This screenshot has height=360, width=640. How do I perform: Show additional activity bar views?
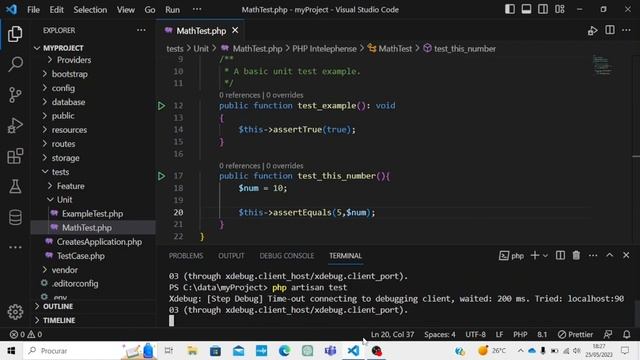coord(15,247)
